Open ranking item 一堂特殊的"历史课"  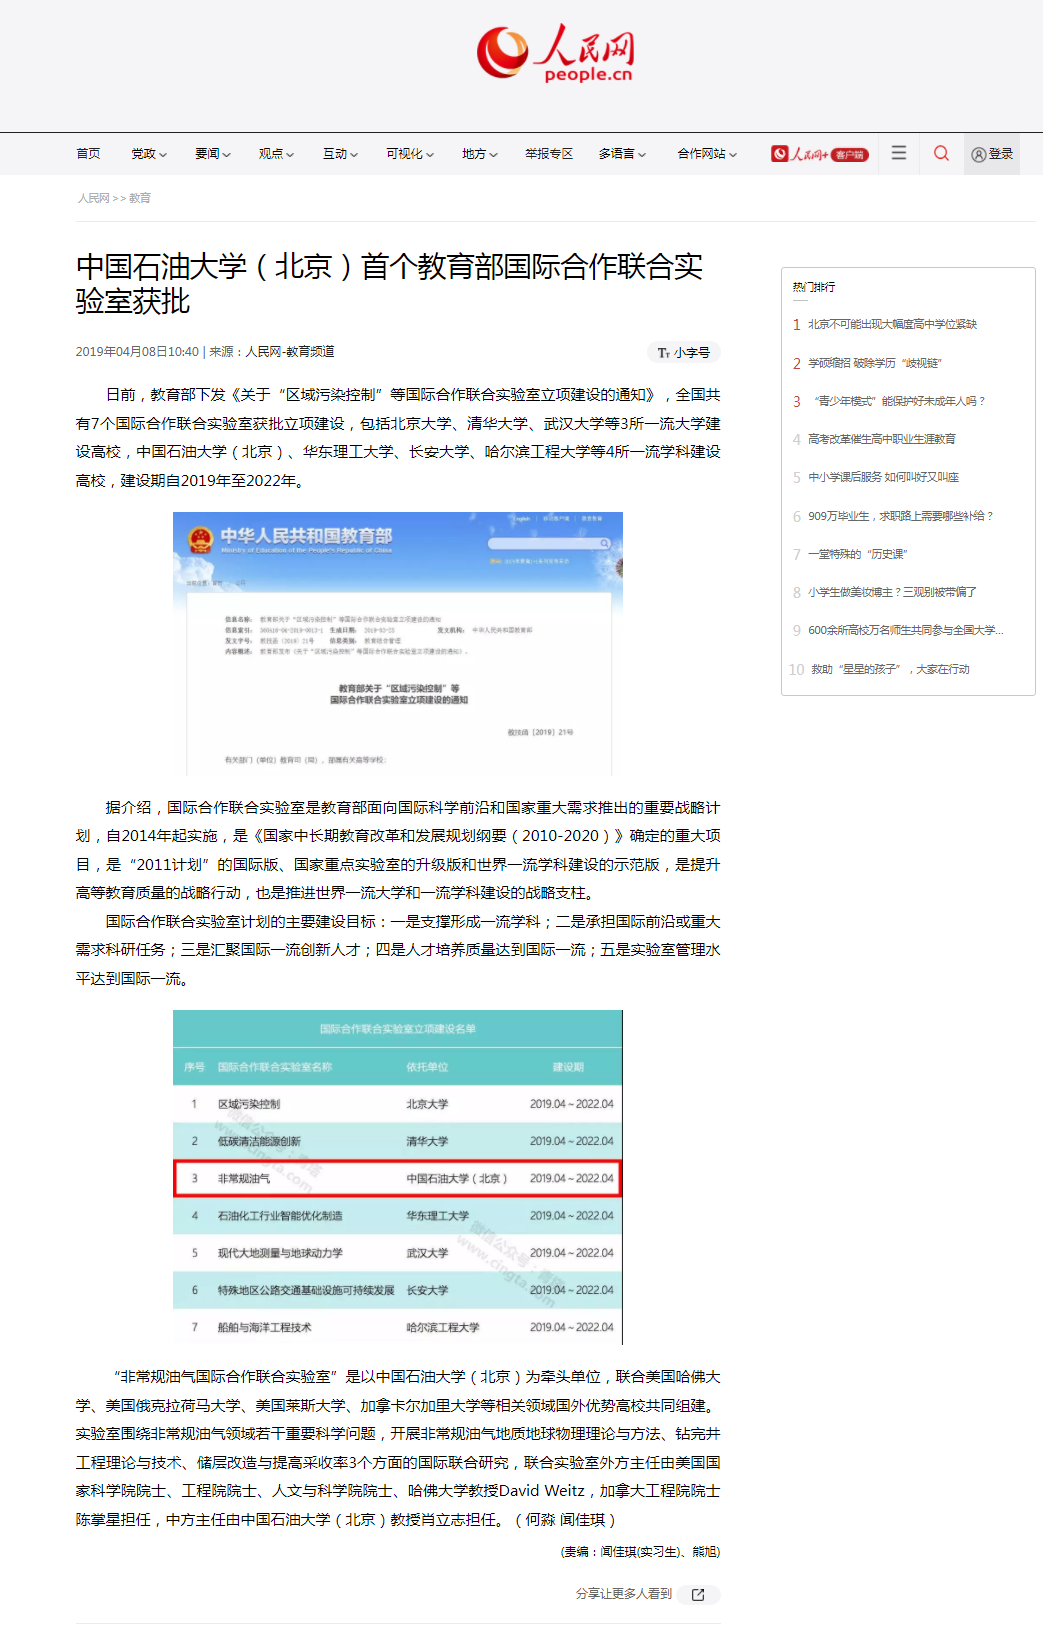(857, 554)
